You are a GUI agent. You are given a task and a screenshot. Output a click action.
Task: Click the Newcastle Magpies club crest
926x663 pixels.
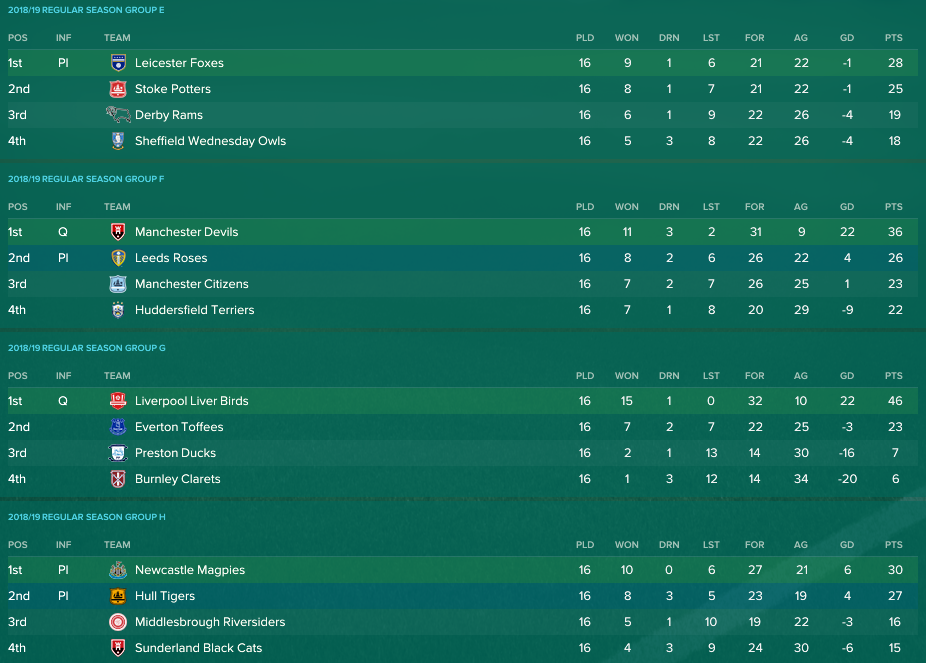118,570
